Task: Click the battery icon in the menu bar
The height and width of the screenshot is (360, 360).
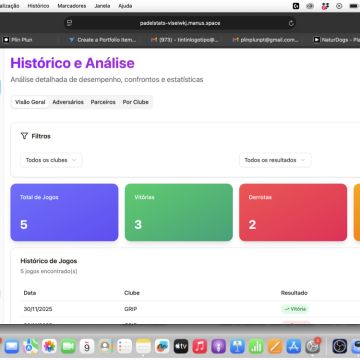Action: (354, 6)
